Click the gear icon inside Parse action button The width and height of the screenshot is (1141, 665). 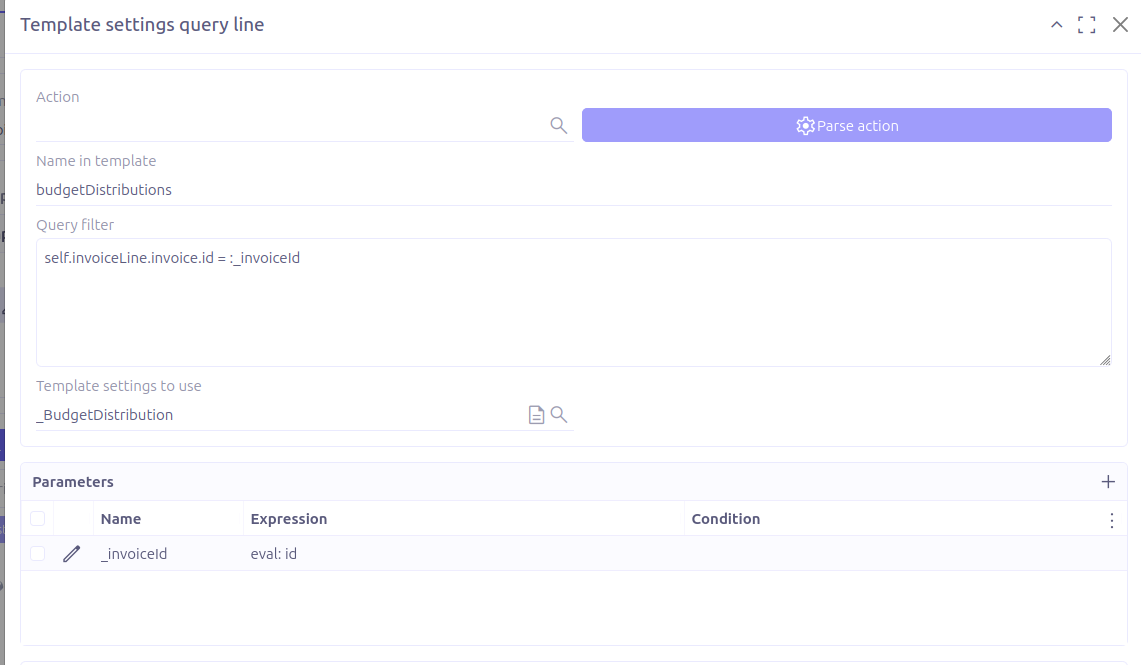pyautogui.click(x=804, y=125)
